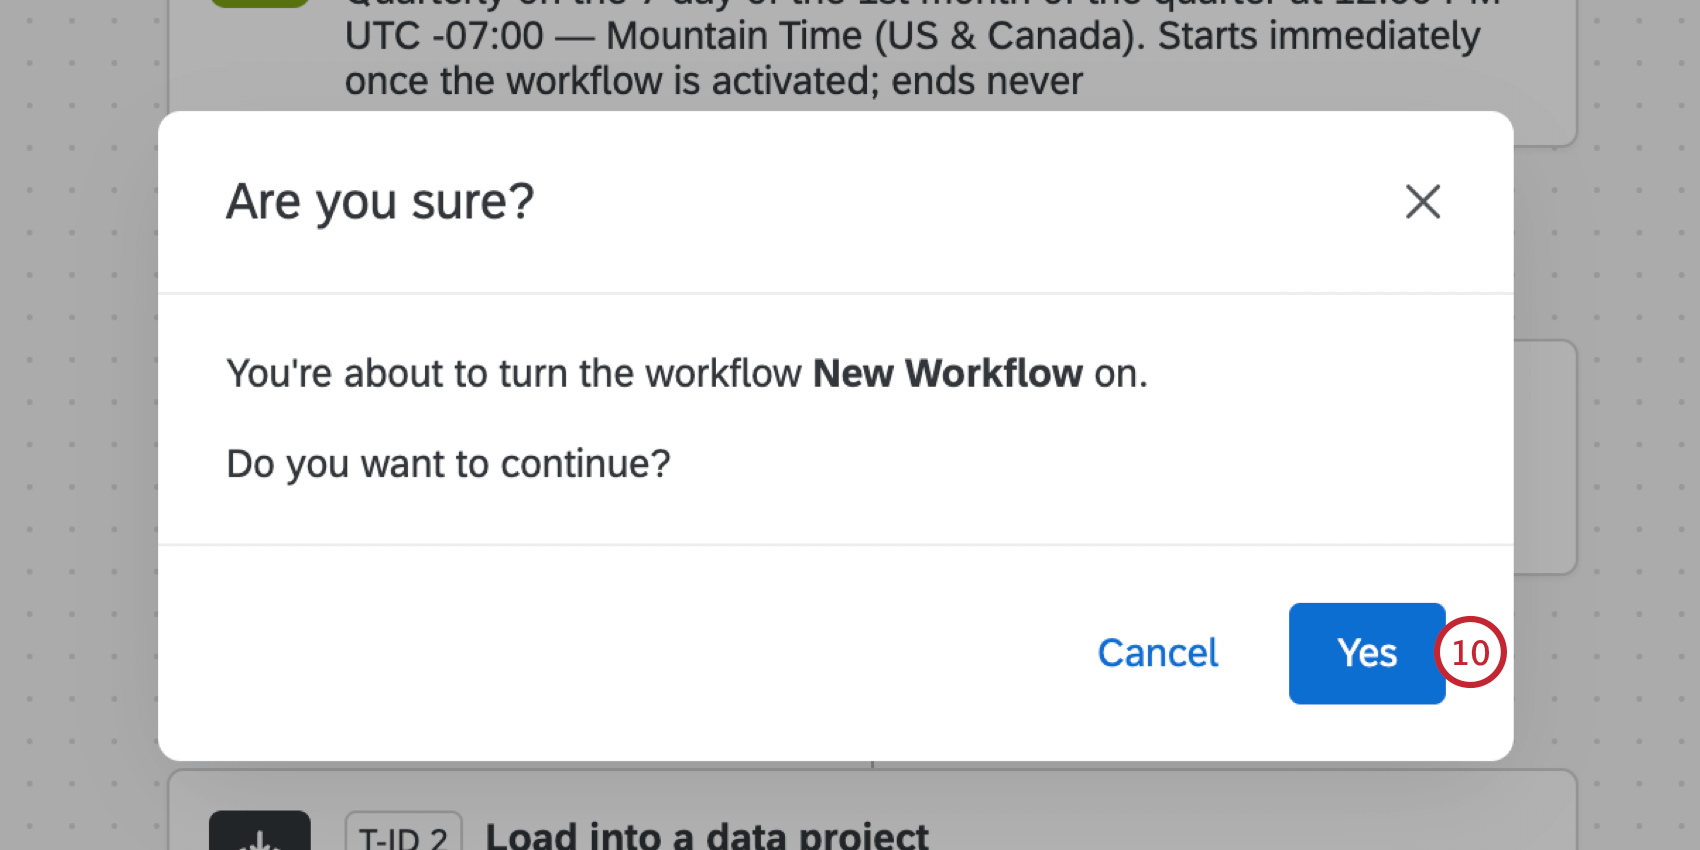Select the quarterly schedule trigger icon
This screenshot has width=1700, height=850.
pyautogui.click(x=260, y=5)
